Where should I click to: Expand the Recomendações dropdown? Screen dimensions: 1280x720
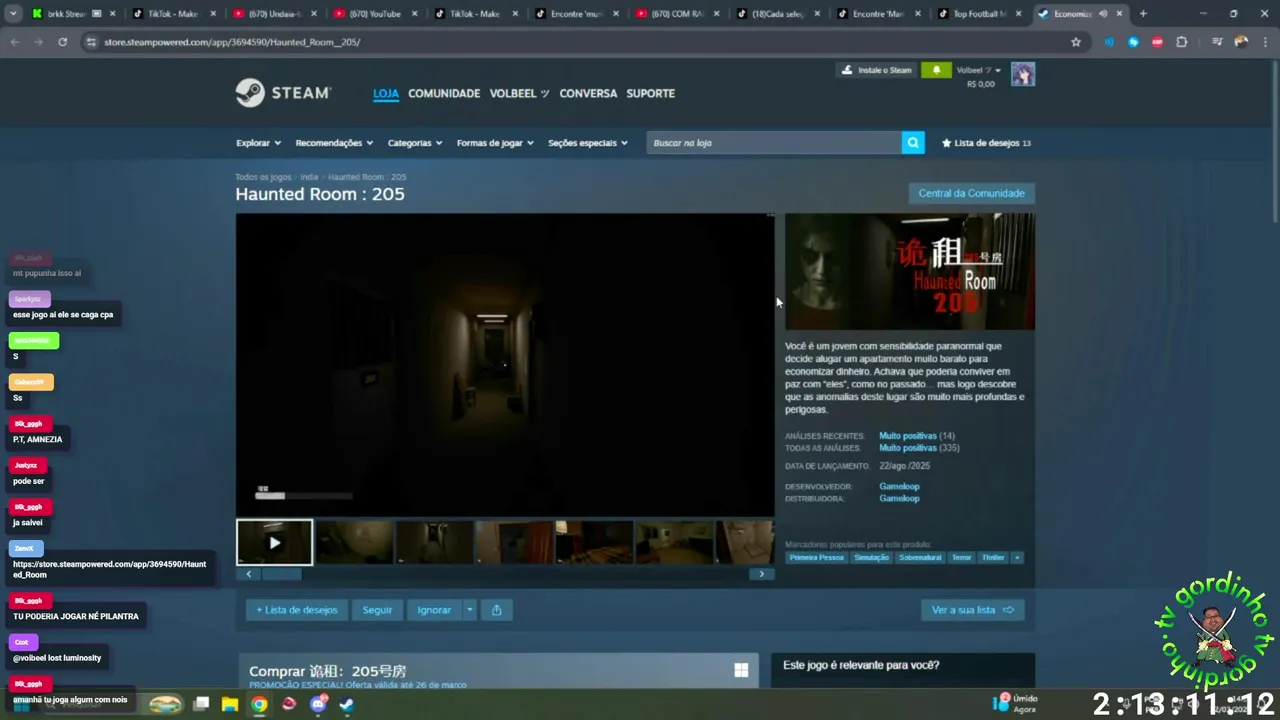click(334, 143)
